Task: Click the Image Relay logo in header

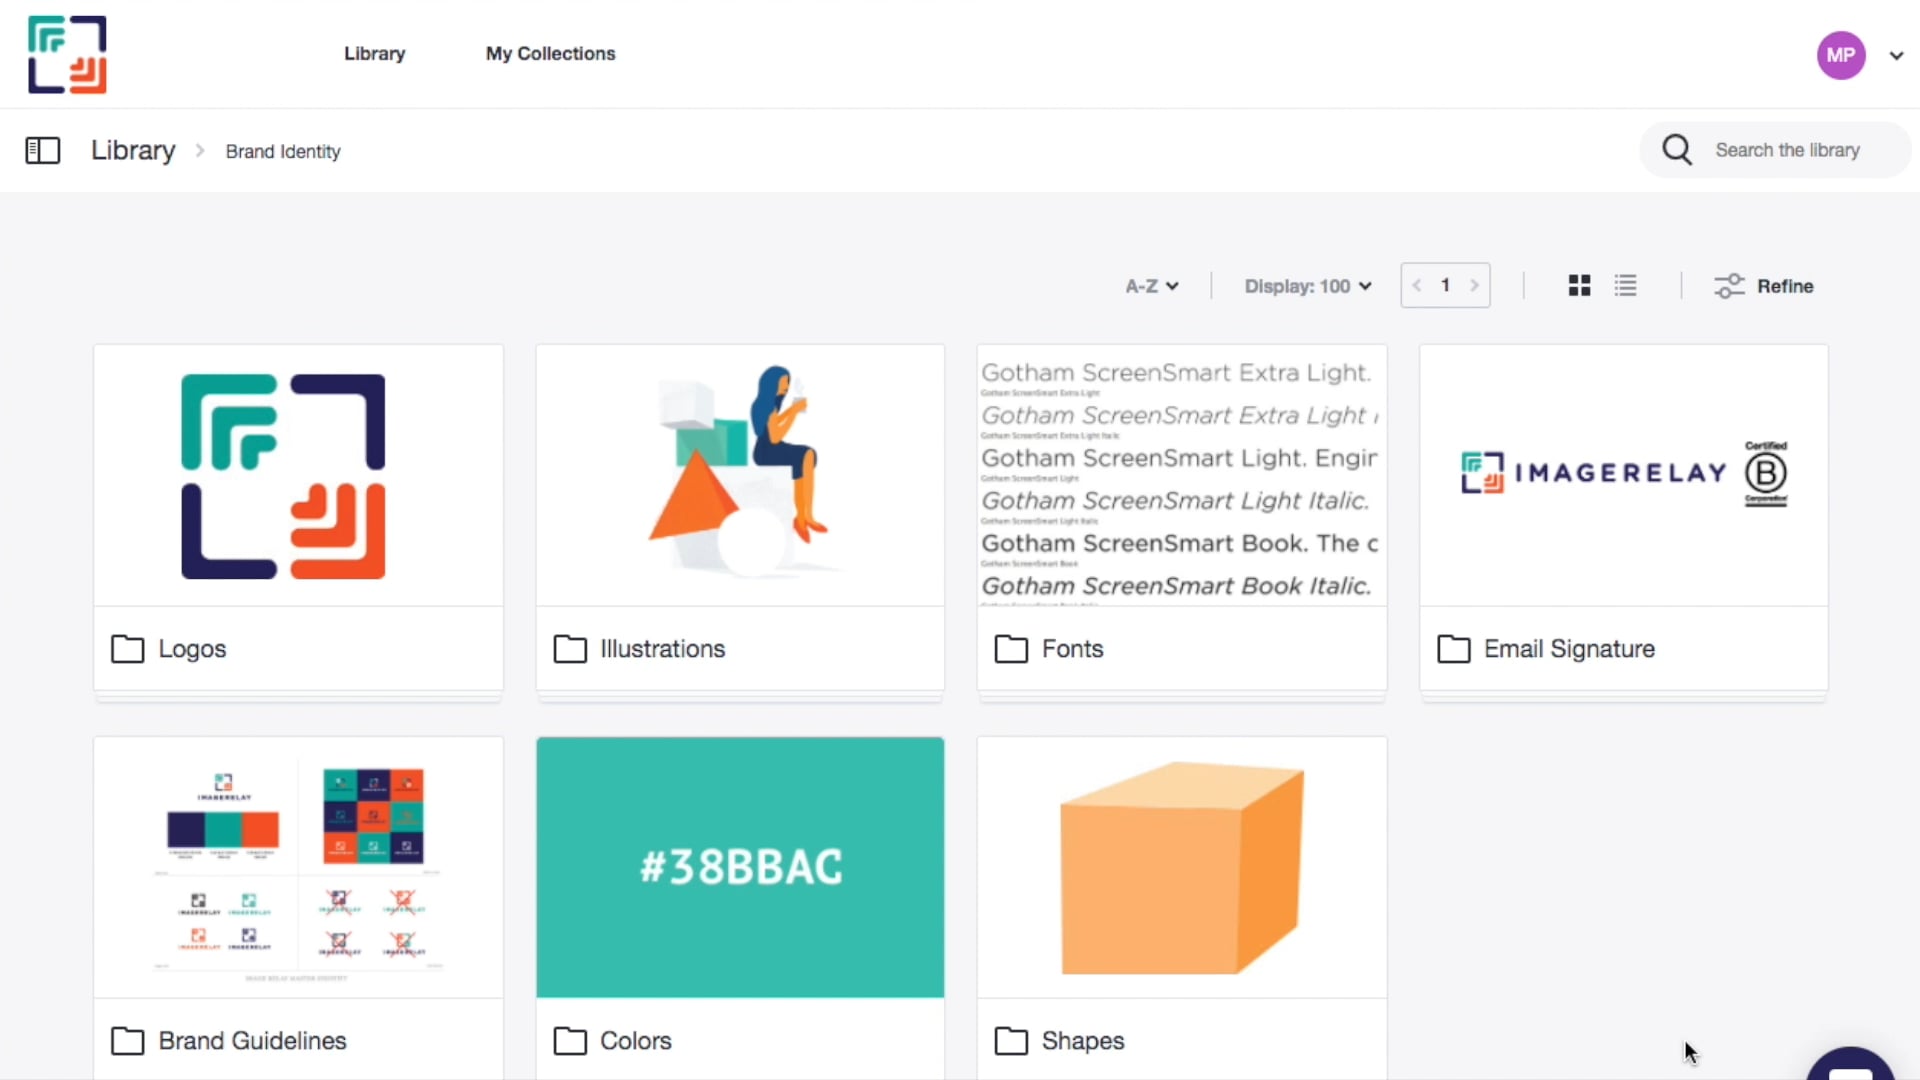Action: 67,55
